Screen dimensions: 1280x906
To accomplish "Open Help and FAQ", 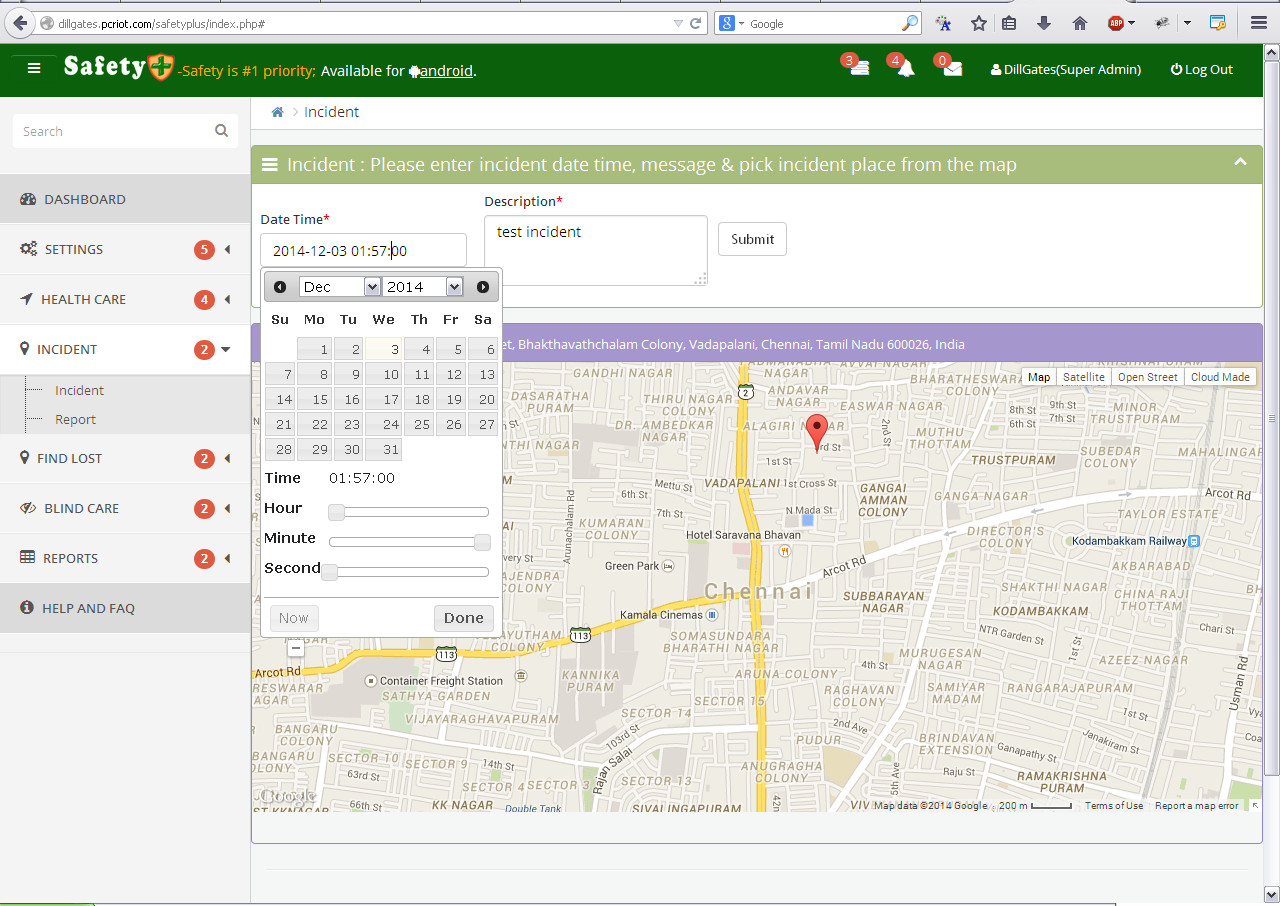I will [x=124, y=608].
